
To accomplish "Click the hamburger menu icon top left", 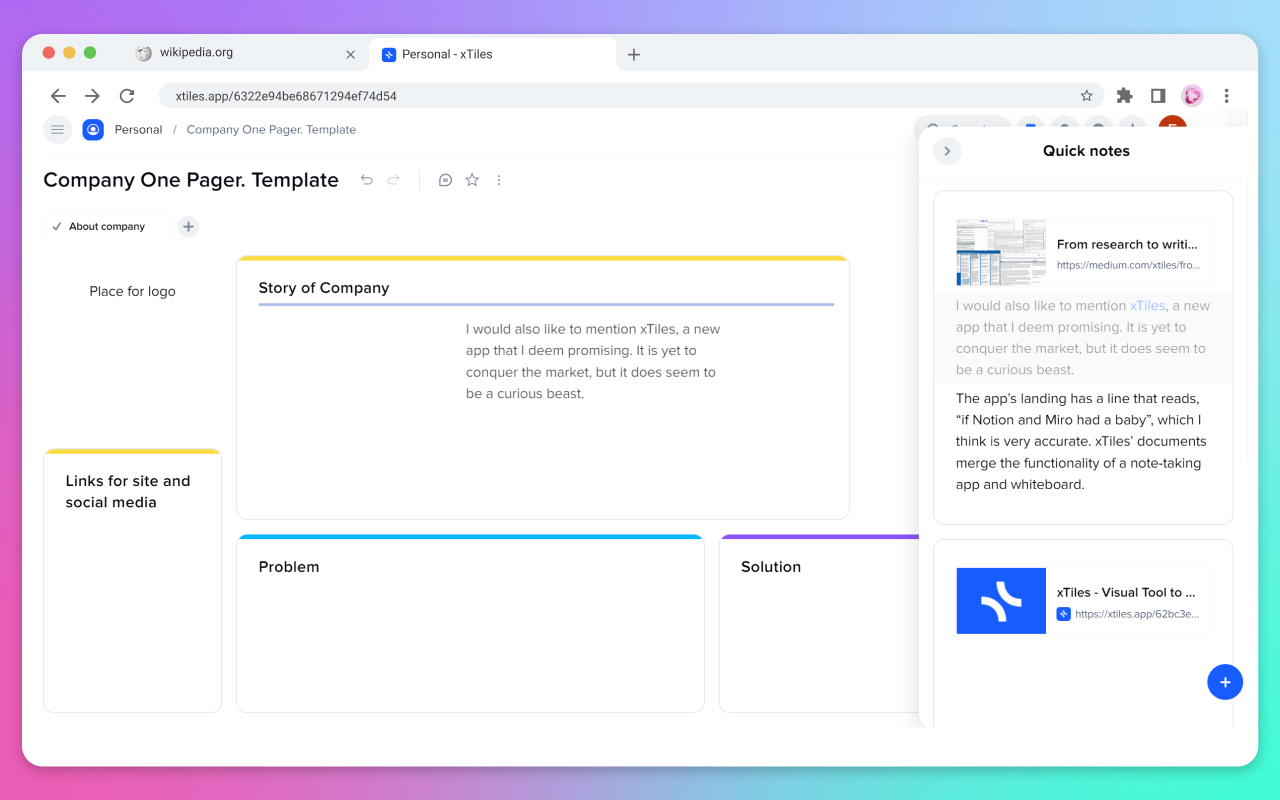I will click(57, 129).
